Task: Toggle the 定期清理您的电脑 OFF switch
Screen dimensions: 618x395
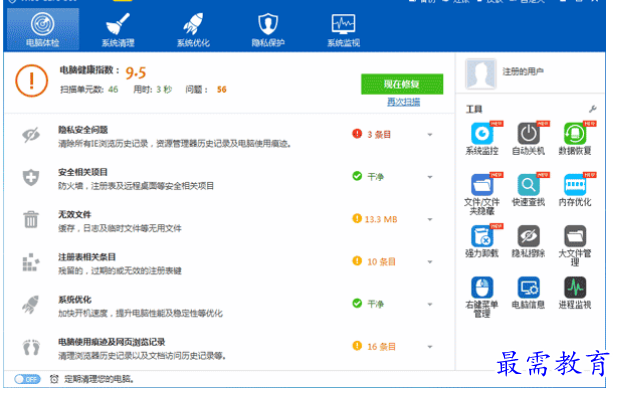Action: coord(27,379)
